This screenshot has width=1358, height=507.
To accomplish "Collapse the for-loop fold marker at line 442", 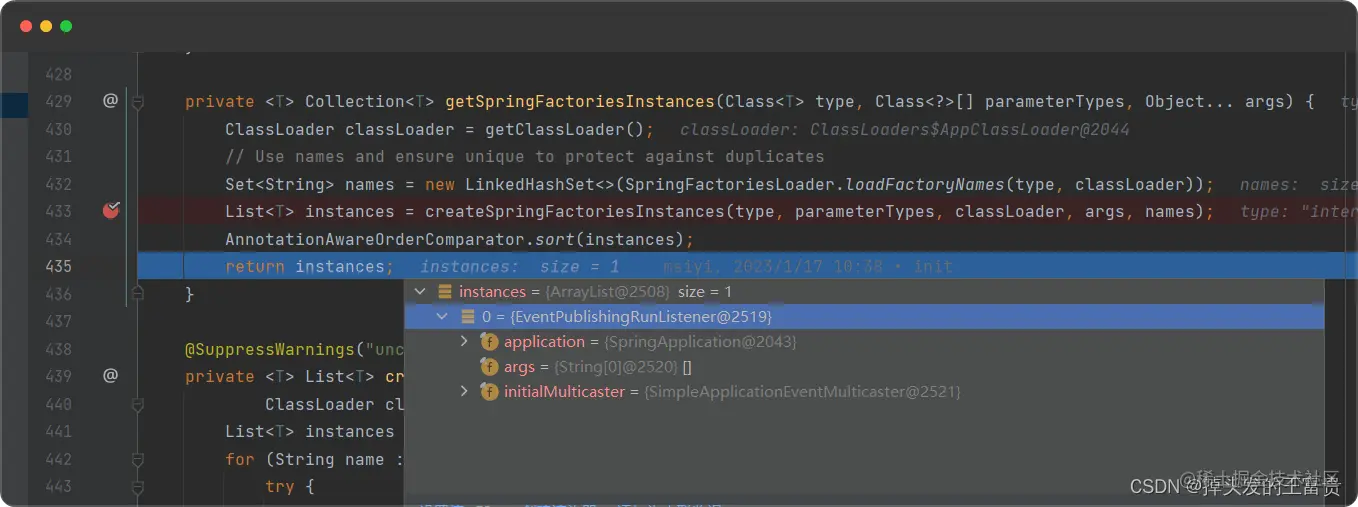I will tap(138, 459).
